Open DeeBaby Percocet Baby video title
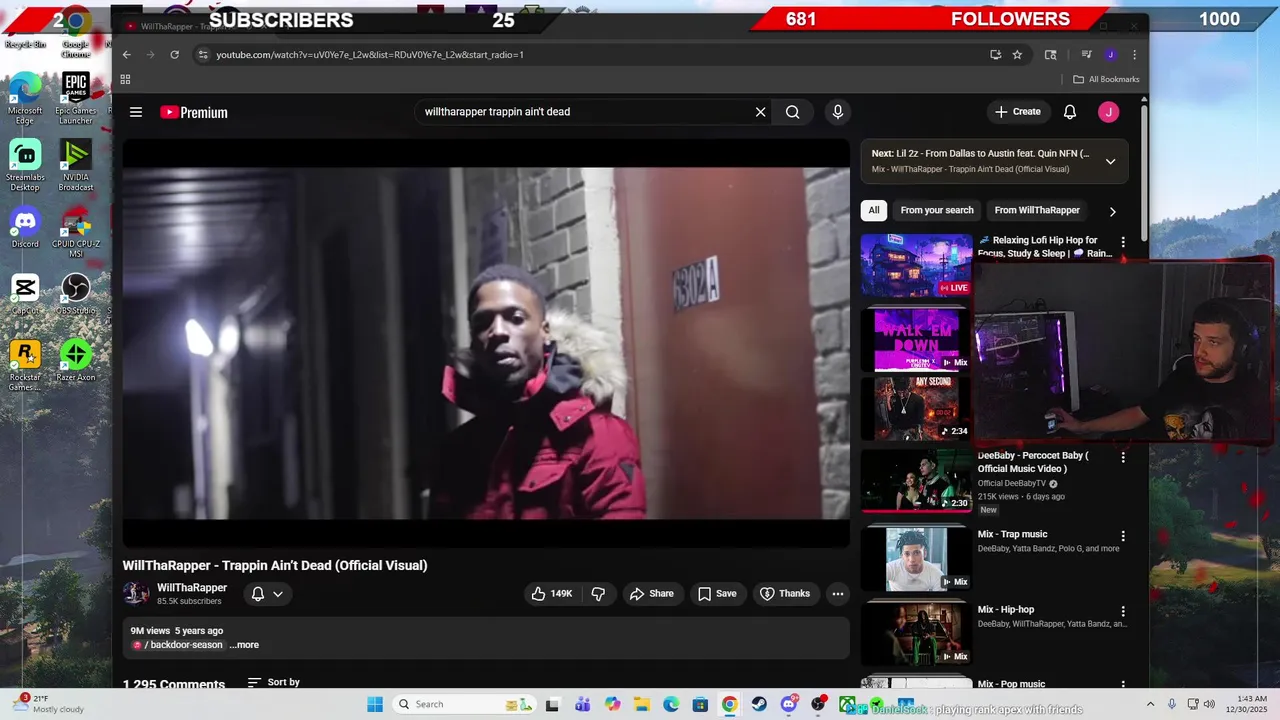1280x720 pixels. pyautogui.click(x=1033, y=462)
